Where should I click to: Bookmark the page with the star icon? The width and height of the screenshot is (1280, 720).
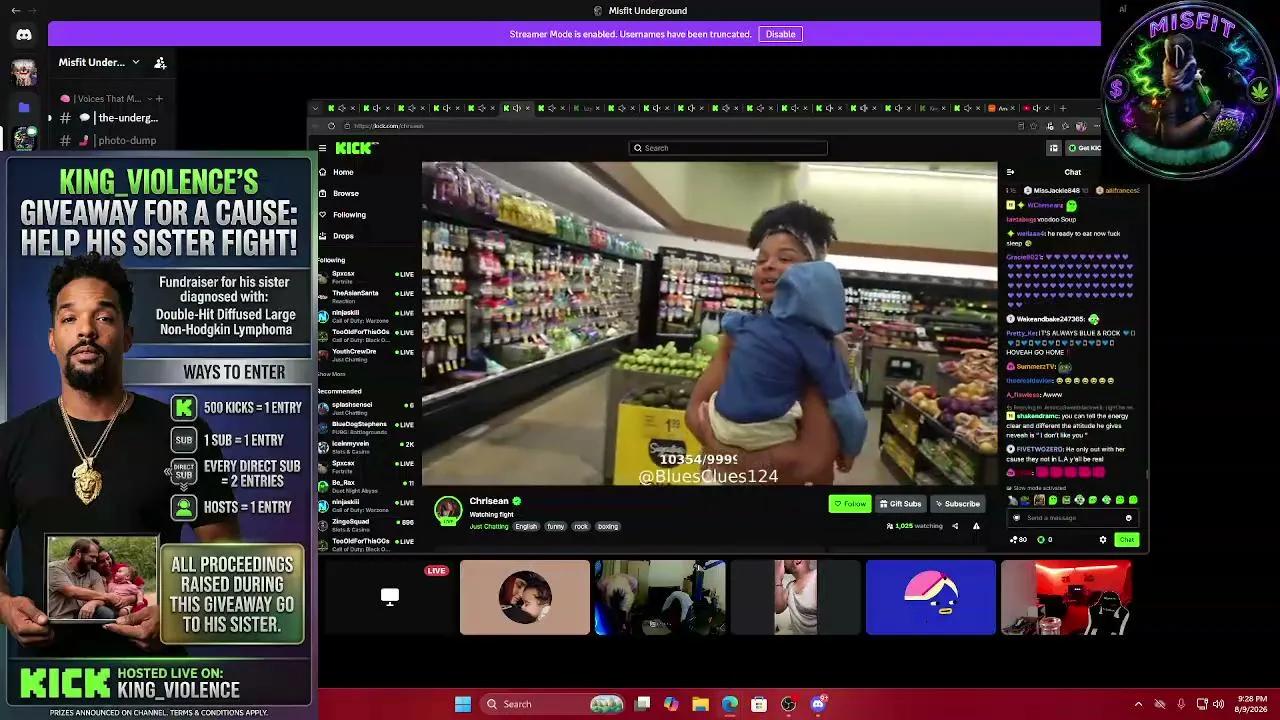[1034, 126]
